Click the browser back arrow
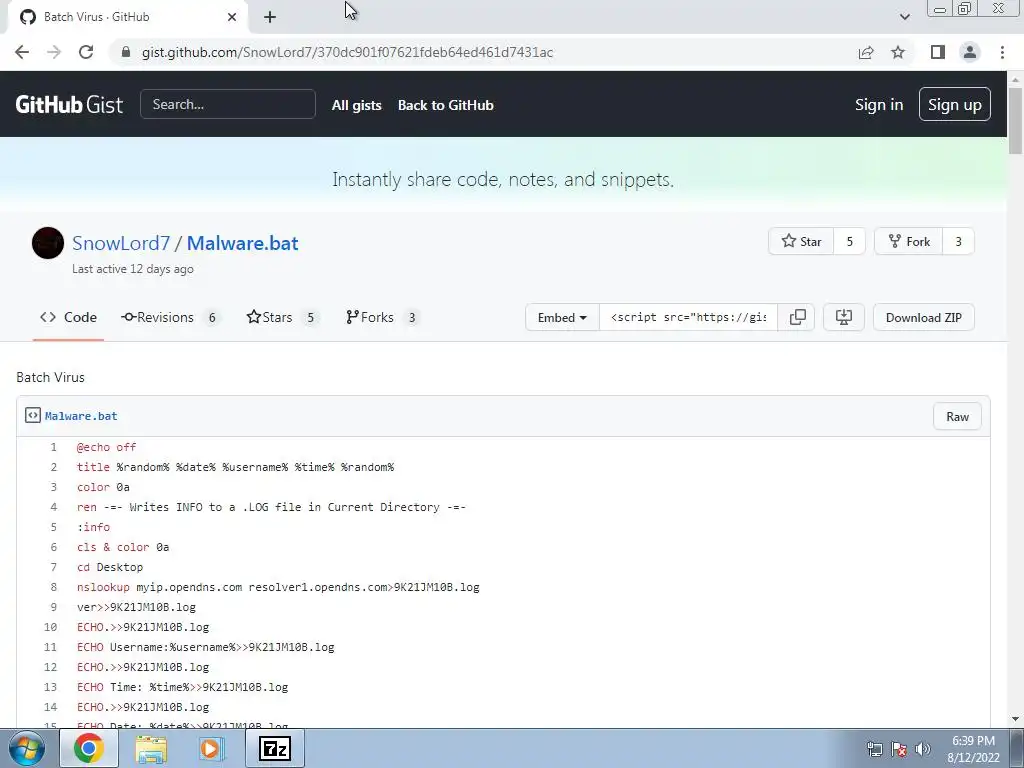1024x768 pixels. [22, 52]
